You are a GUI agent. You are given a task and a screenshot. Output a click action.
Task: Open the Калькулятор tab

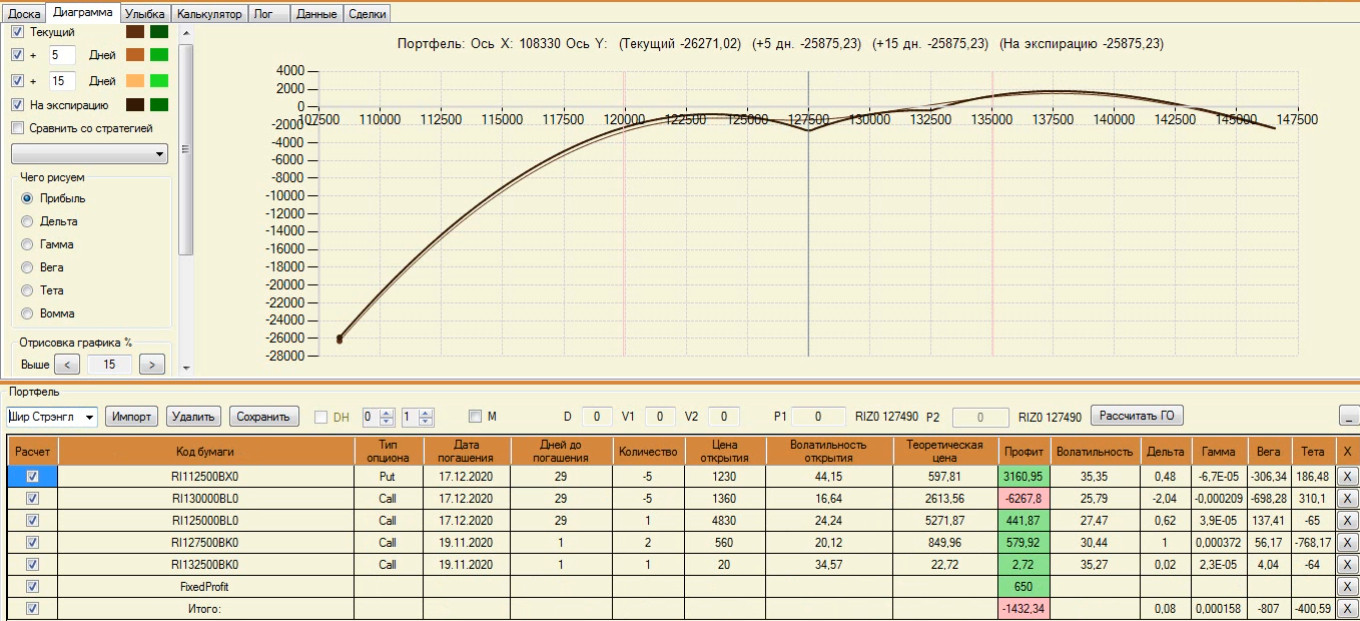pyautogui.click(x=208, y=14)
